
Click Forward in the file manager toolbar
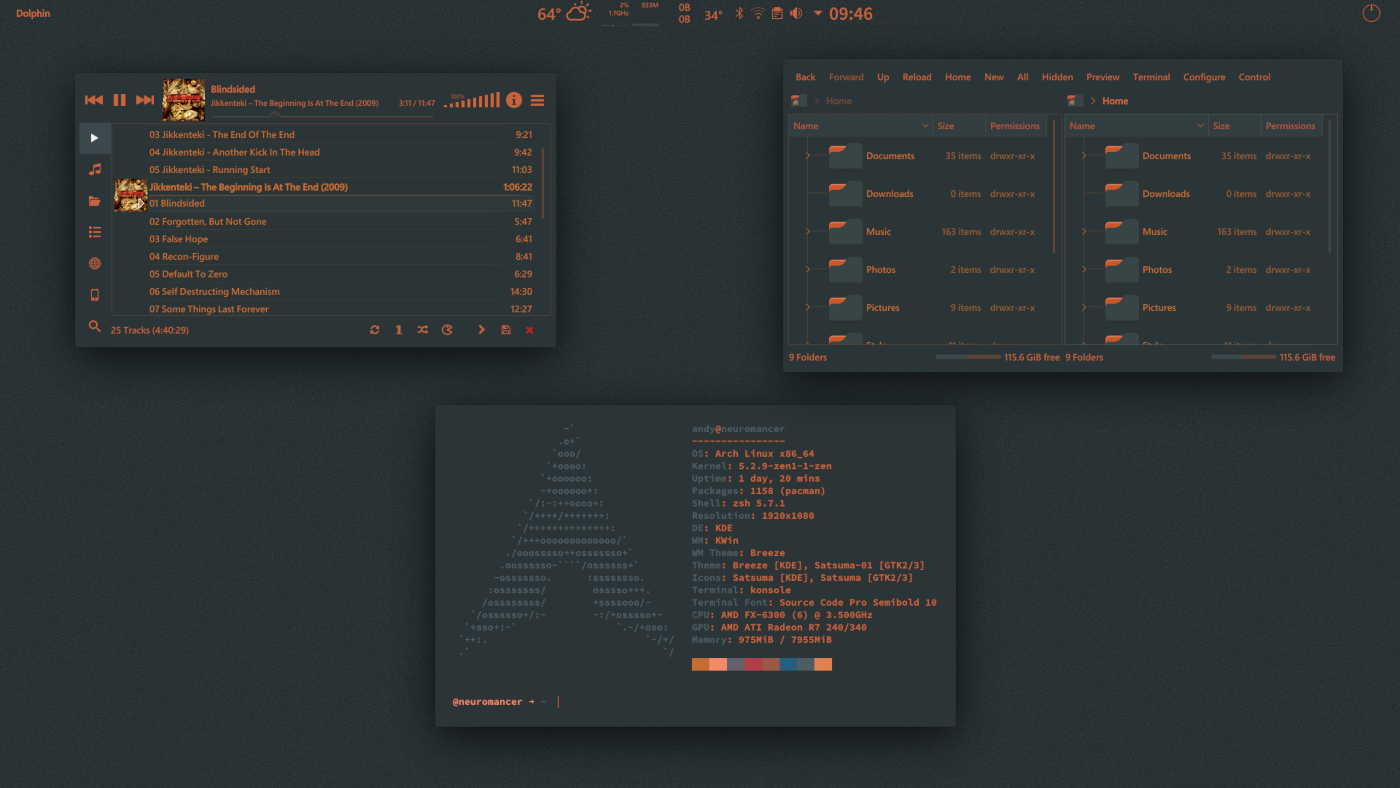click(x=846, y=77)
